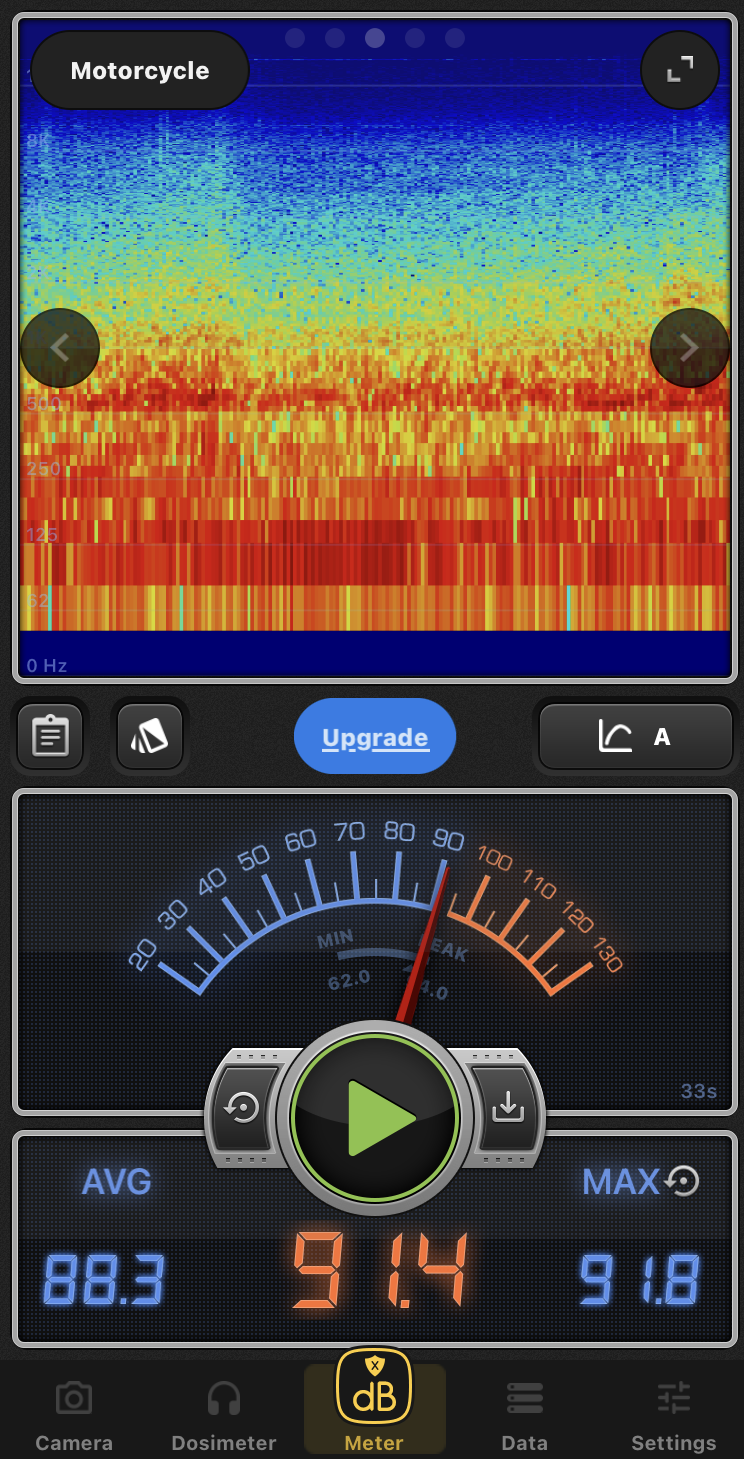
Task: Tap the fullscreen expand icon on spectrogram
Action: point(680,70)
